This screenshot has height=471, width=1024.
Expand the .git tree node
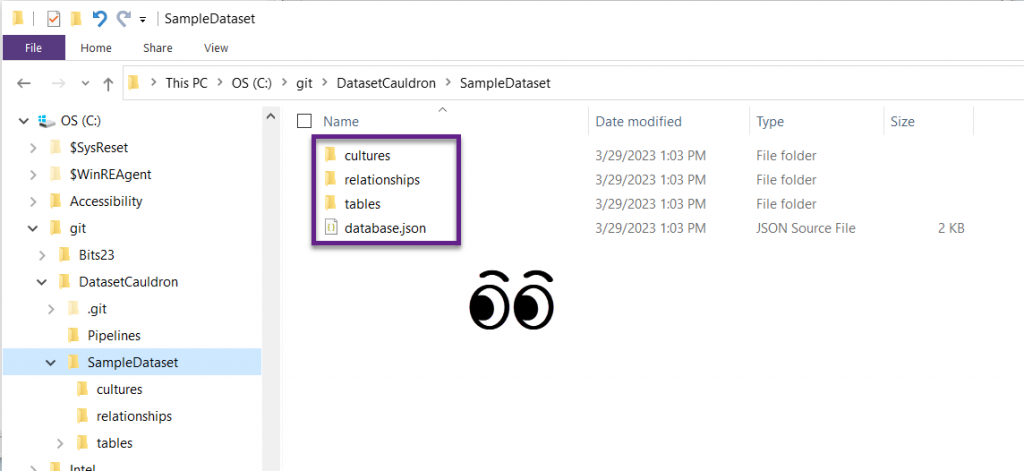tap(51, 309)
